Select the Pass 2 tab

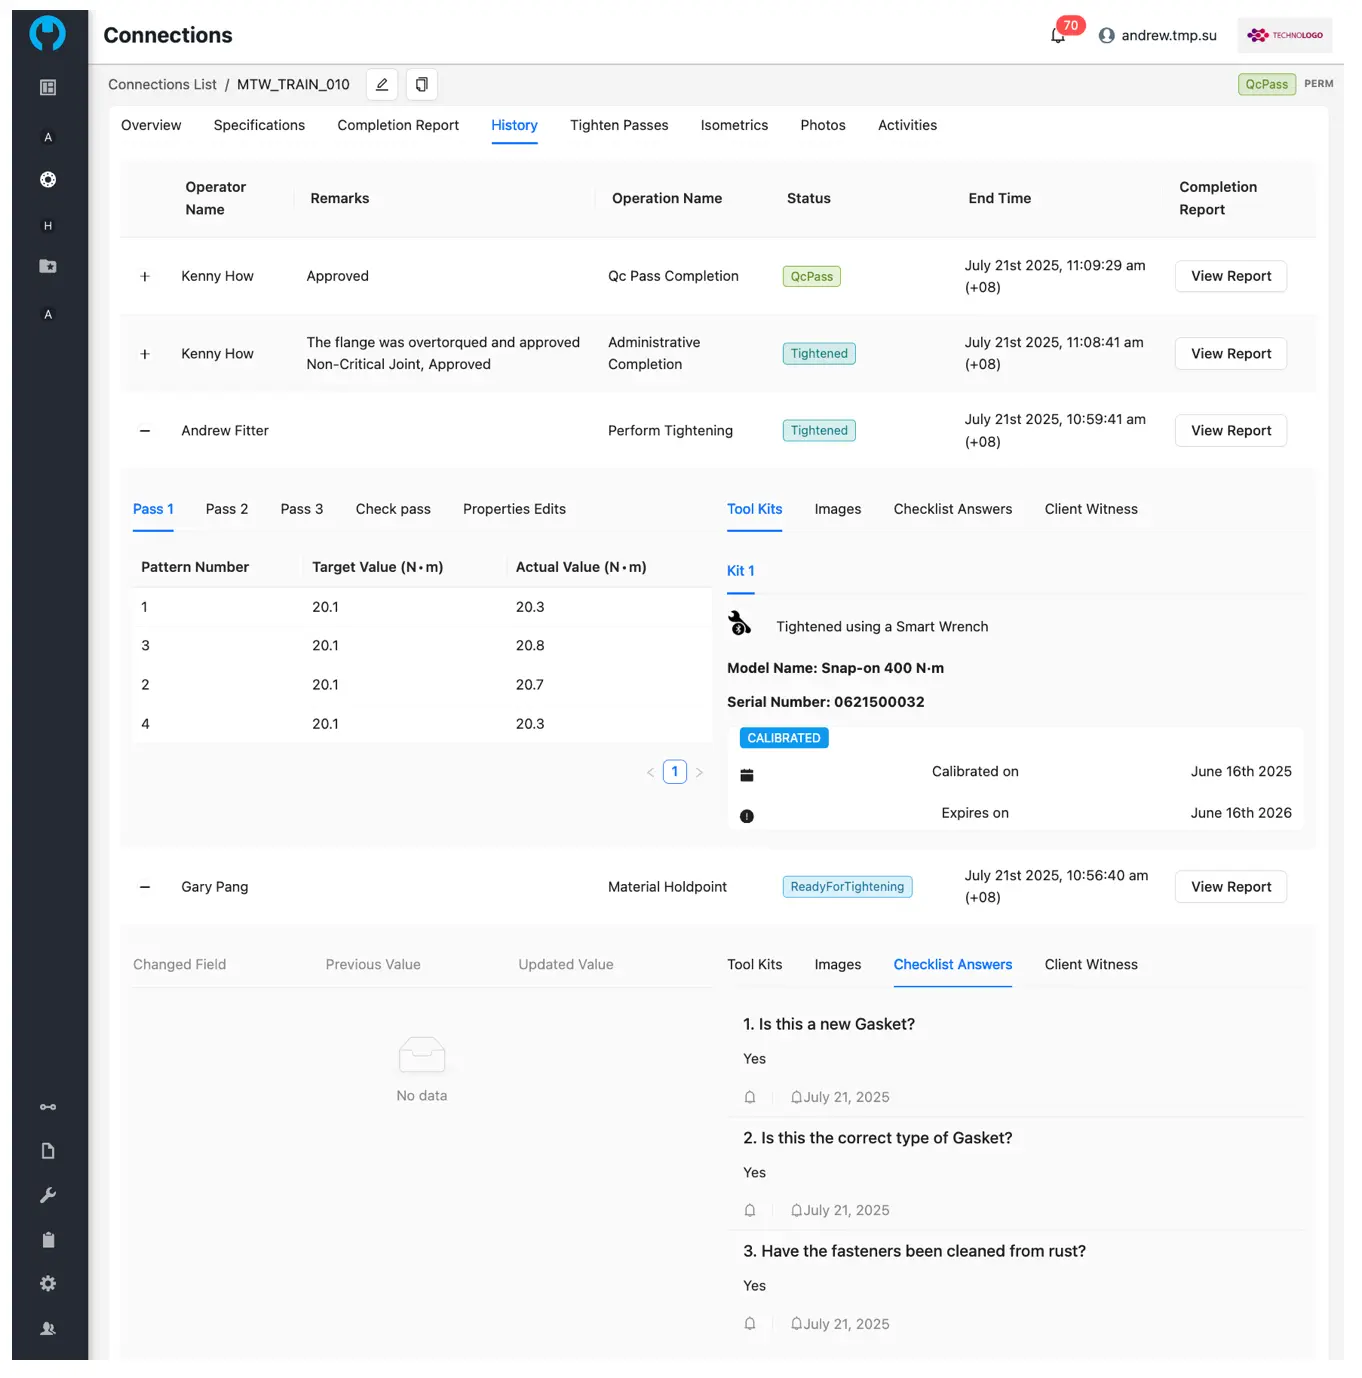point(227,509)
